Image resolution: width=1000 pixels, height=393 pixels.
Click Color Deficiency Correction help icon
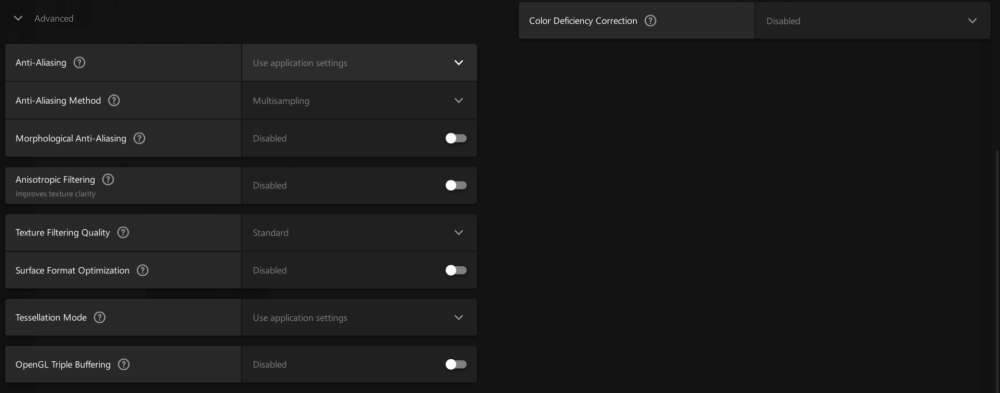coord(650,20)
